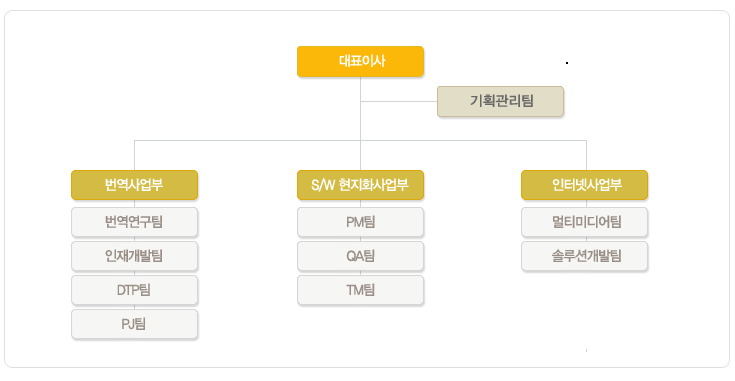Click the horizontal line joining three departments
The width and height of the screenshot is (735, 381).
point(360,140)
